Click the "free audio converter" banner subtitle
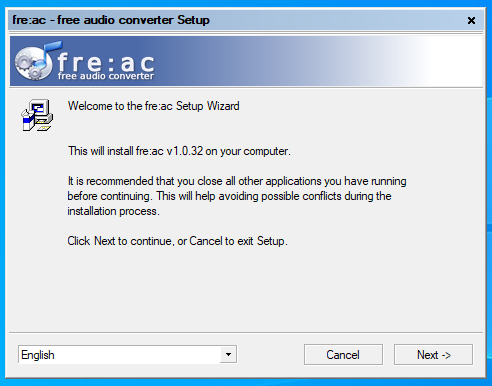This screenshot has width=492, height=386. (x=106, y=76)
